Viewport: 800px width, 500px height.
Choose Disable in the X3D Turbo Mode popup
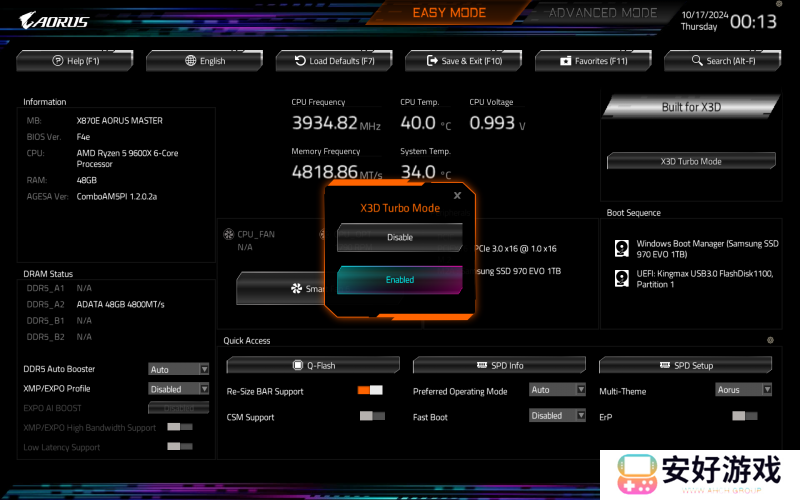pos(400,238)
